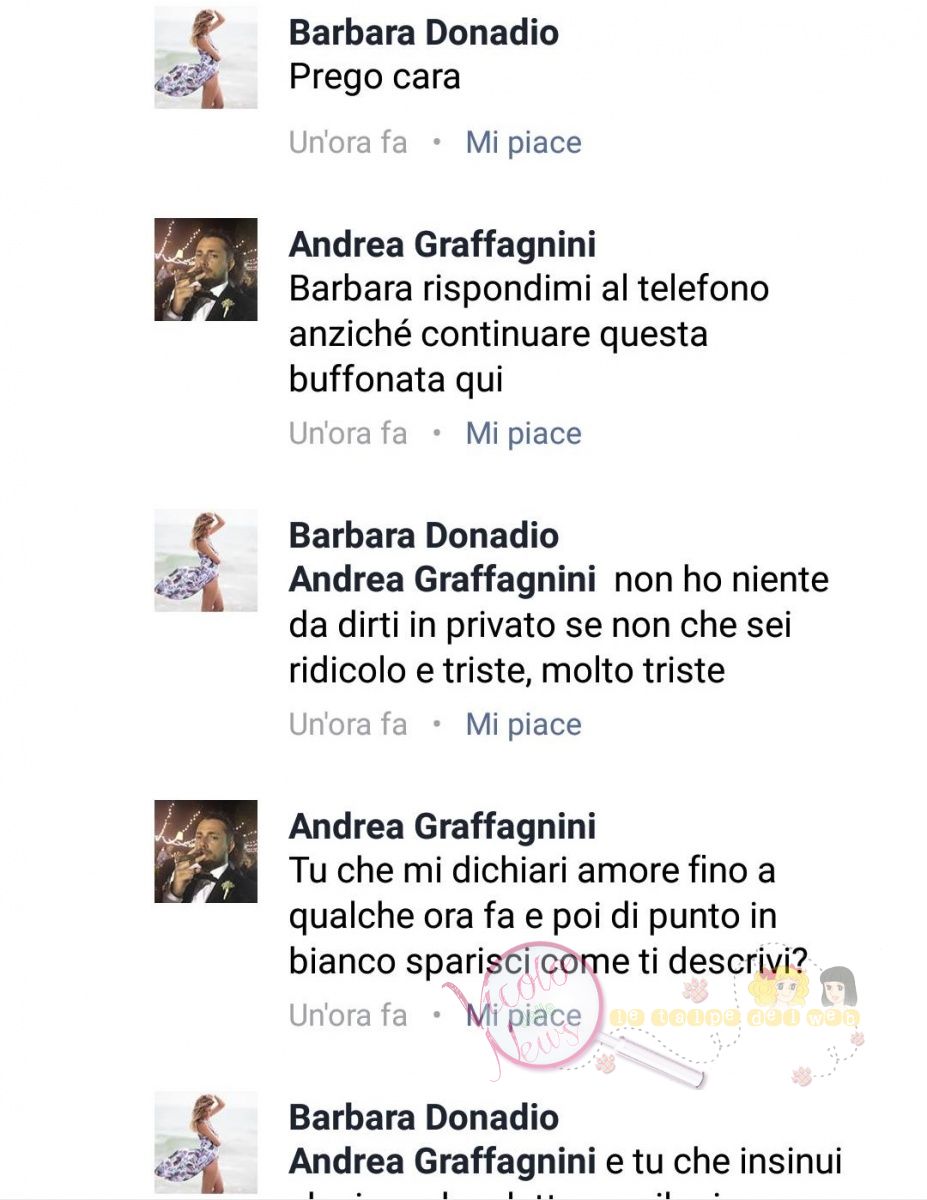Like the 'Prego cara' comment via Mi piace
The height and width of the screenshot is (1200, 927).
[x=523, y=143]
